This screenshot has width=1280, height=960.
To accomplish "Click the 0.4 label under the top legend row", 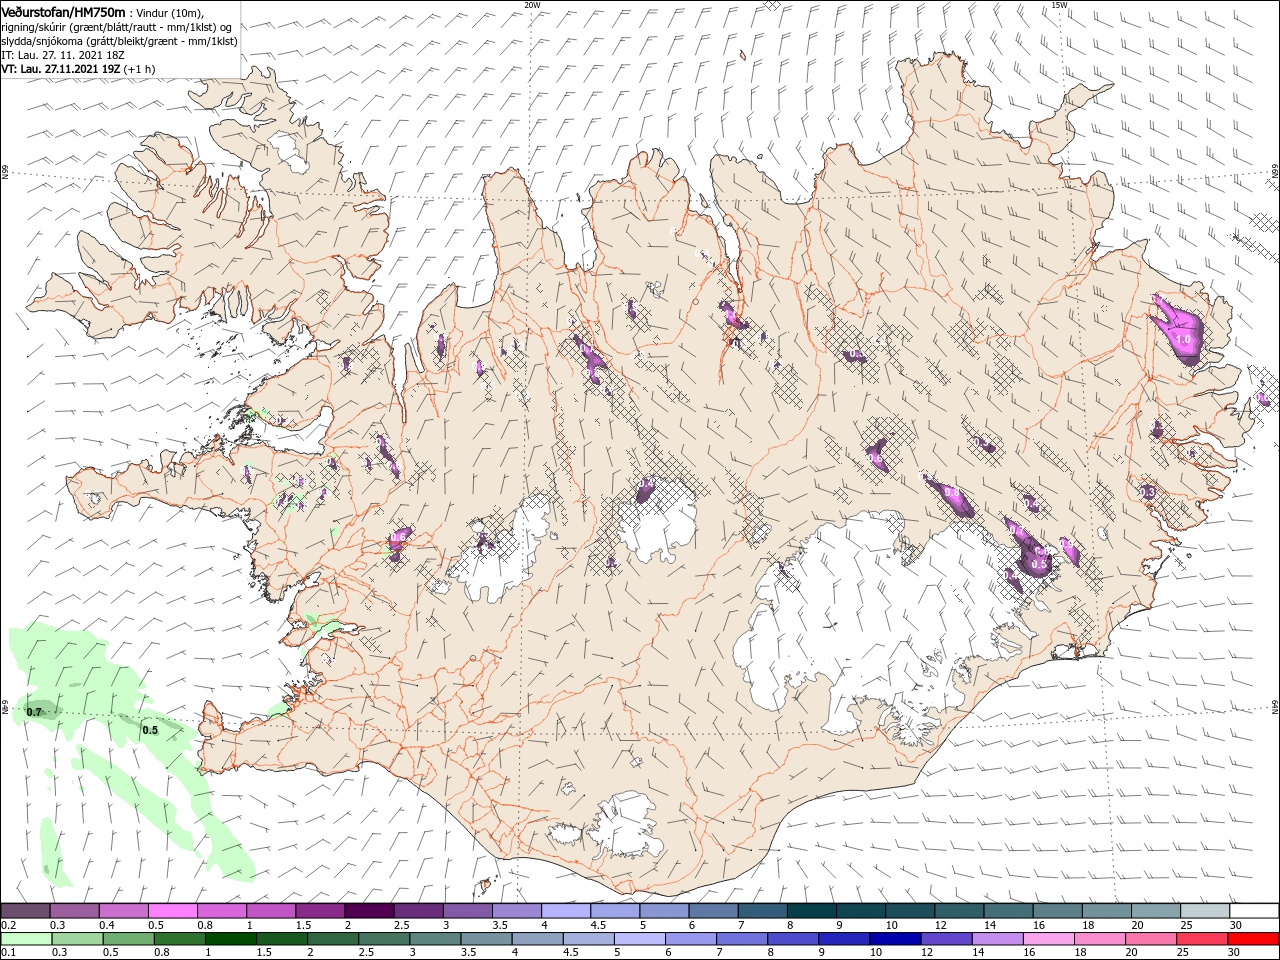I will (107, 925).
